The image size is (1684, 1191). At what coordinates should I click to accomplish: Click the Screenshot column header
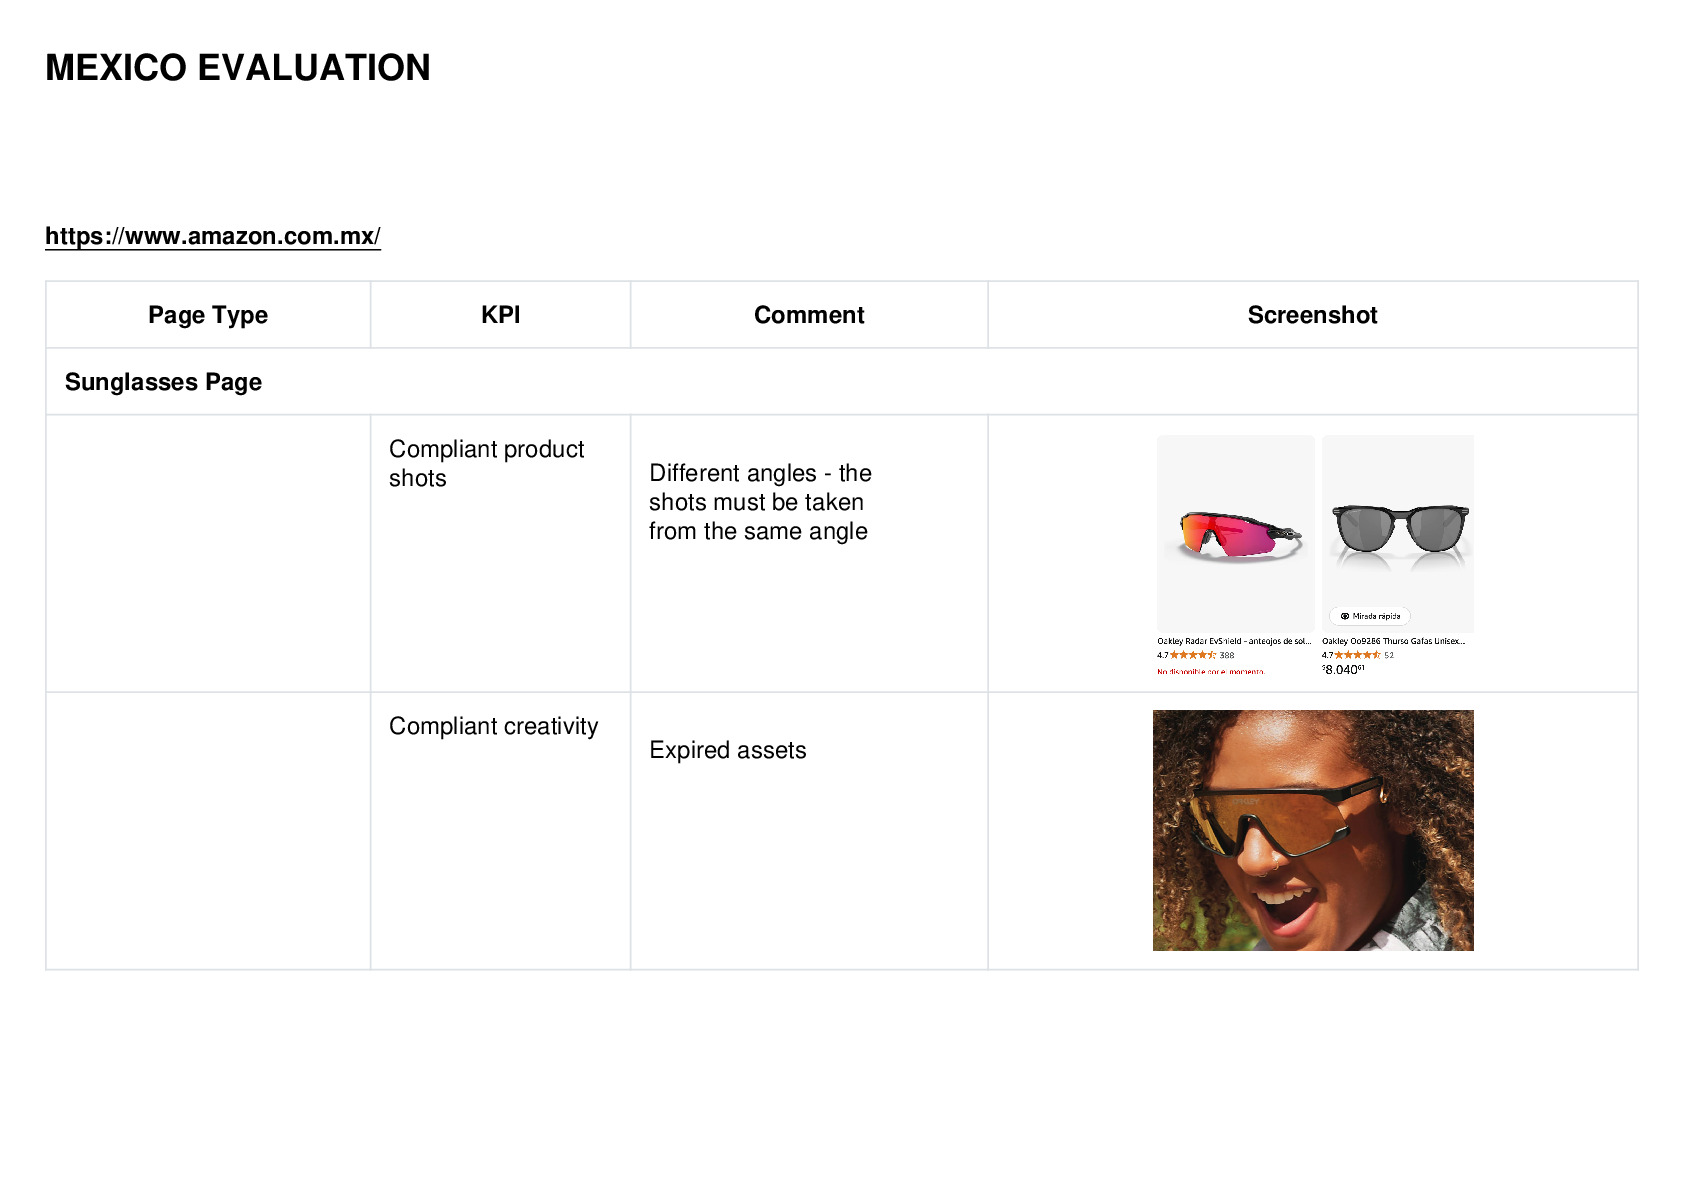coord(1313,315)
